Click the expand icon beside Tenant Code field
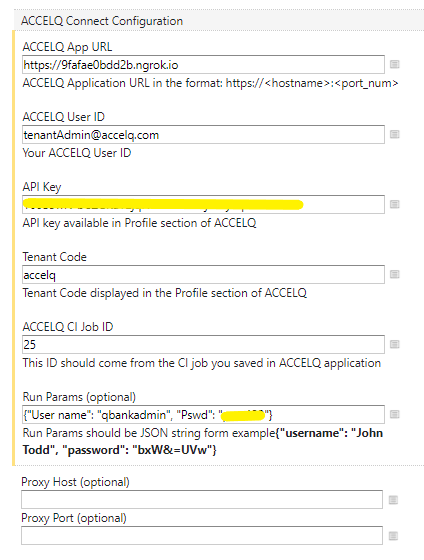Image resolution: width=424 pixels, height=560 pixels. [394, 274]
